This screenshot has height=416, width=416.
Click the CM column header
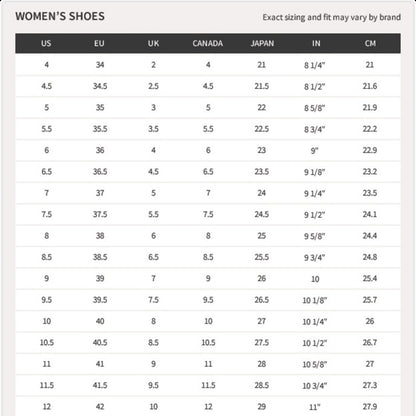(370, 43)
